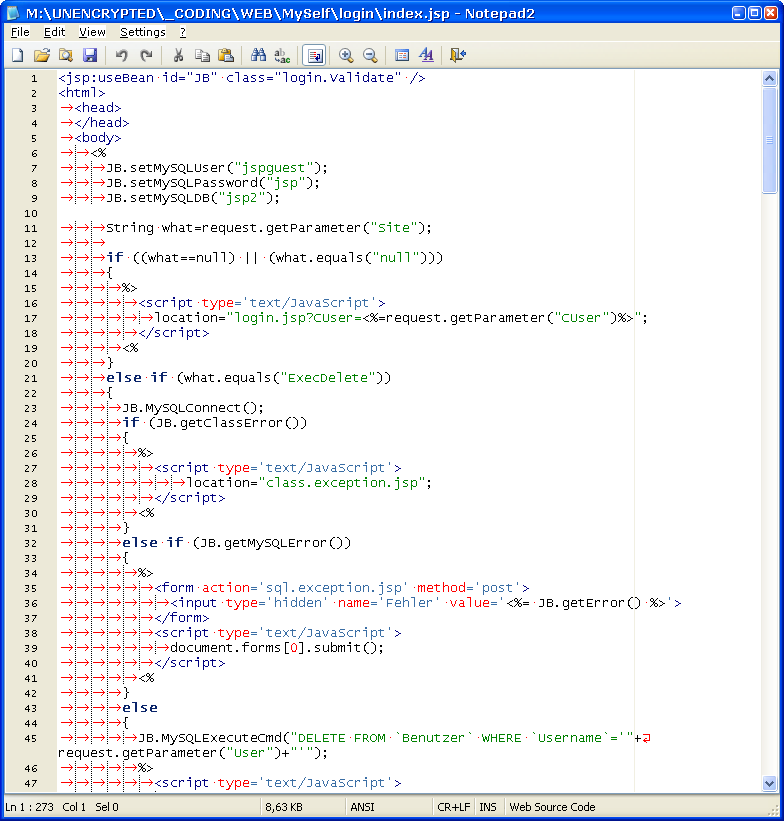Click the 'Ln 1 : 273' status bar field

(x=29, y=807)
